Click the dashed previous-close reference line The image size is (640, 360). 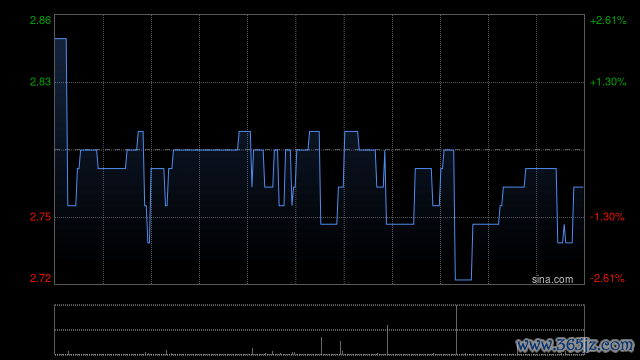click(320, 150)
